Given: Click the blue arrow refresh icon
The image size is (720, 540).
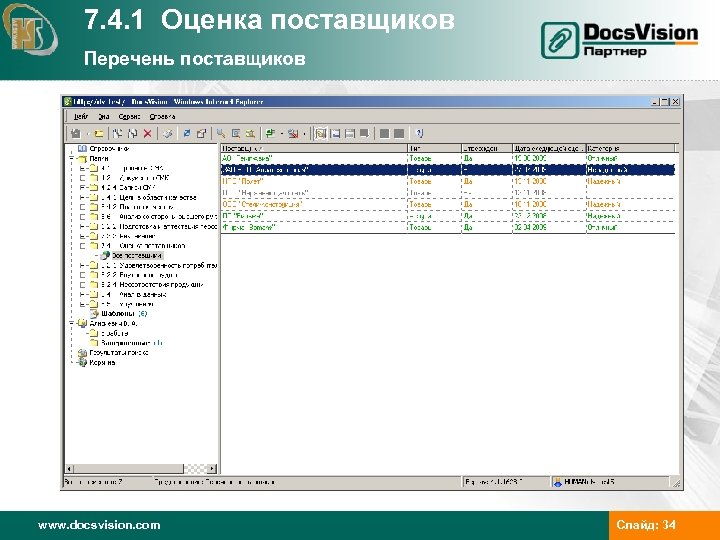Looking at the screenshot, I should tap(186, 134).
